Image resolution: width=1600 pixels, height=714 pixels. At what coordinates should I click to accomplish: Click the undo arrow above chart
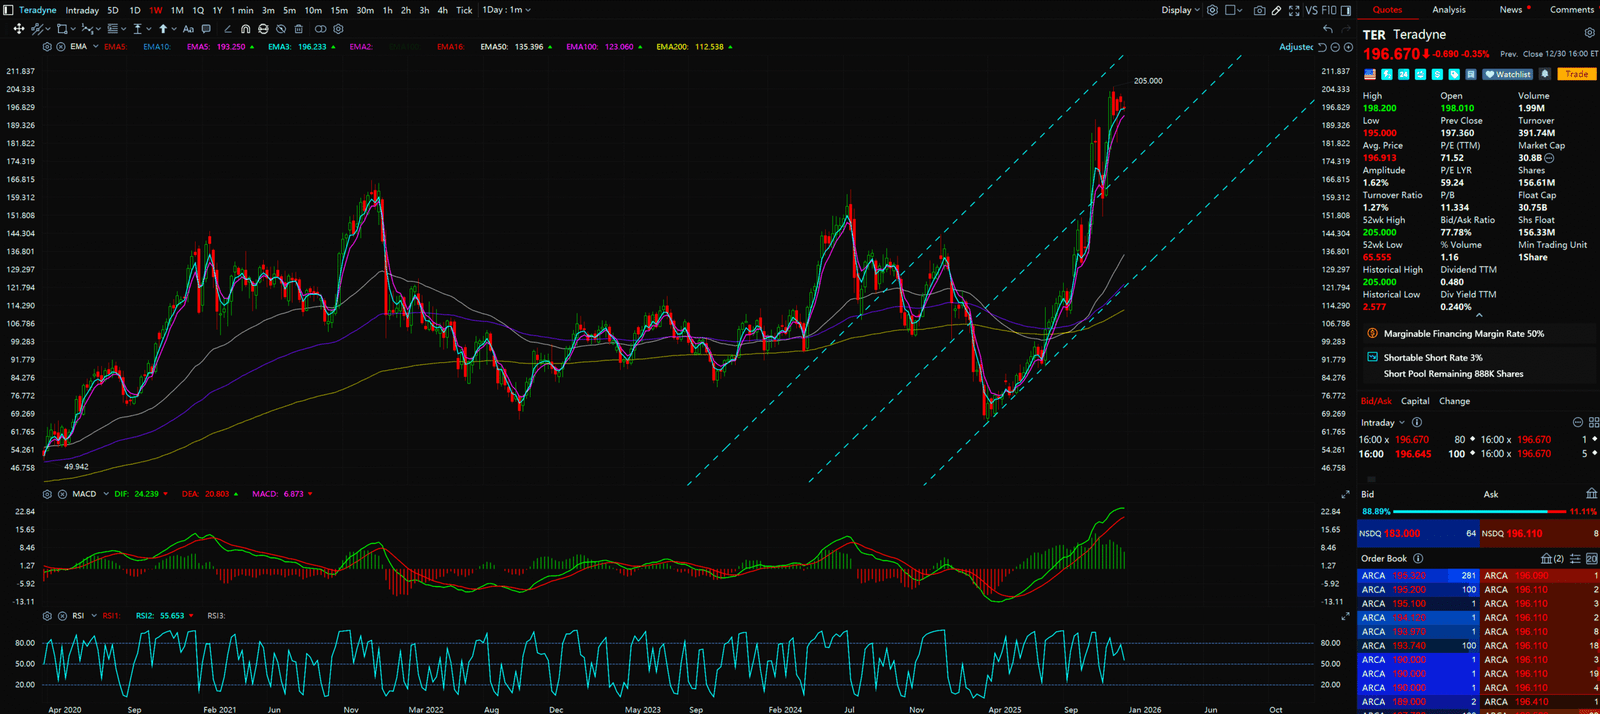(1327, 29)
